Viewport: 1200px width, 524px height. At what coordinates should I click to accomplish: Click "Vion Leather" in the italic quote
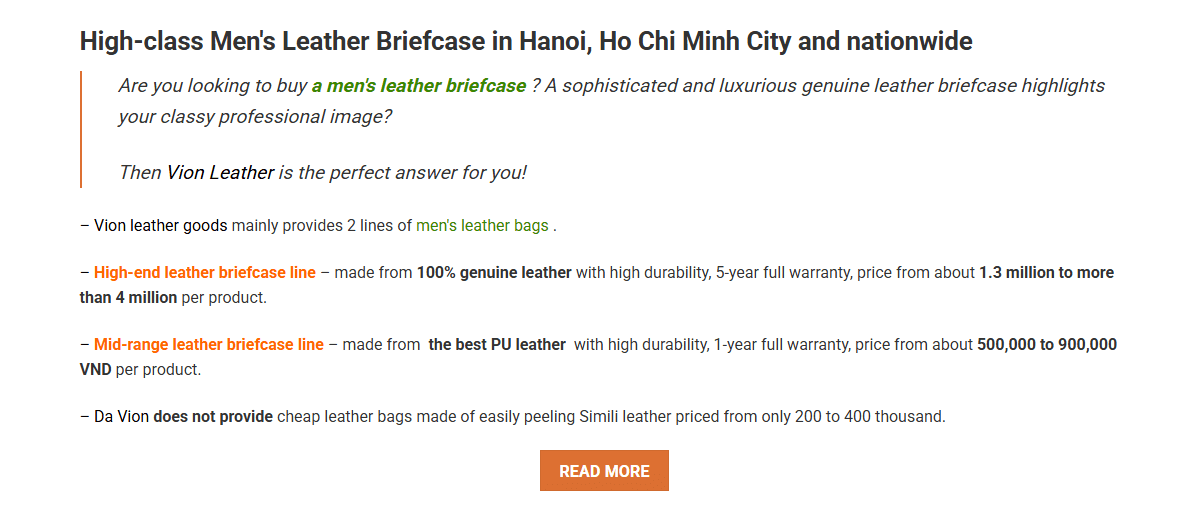[220, 172]
